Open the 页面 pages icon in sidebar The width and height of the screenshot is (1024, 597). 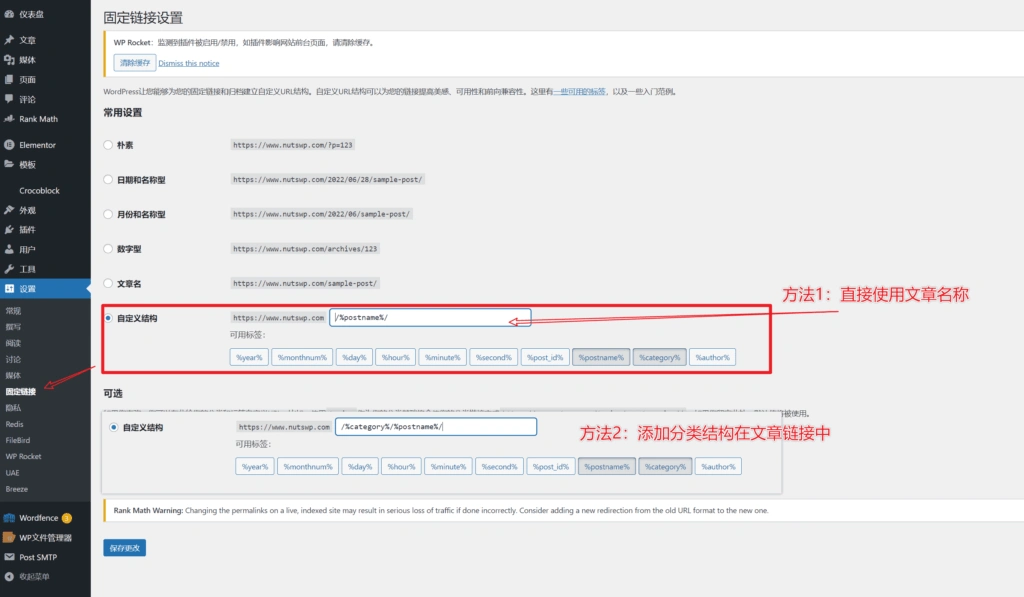pos(9,79)
